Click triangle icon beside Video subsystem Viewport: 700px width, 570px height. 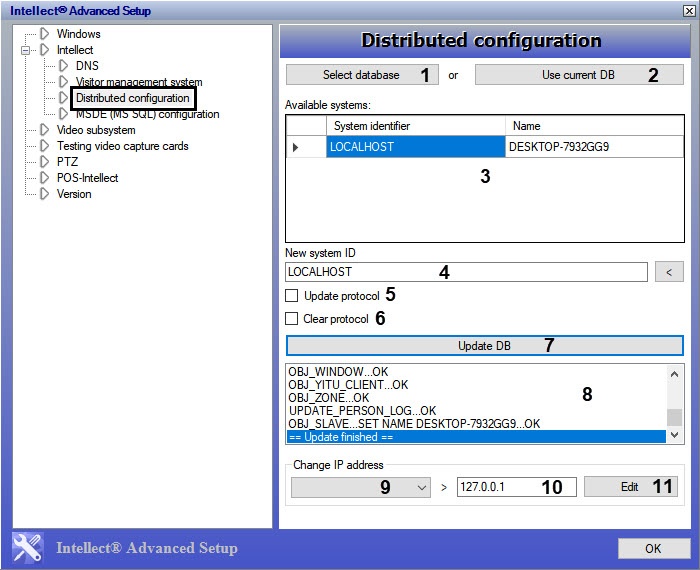pos(44,130)
